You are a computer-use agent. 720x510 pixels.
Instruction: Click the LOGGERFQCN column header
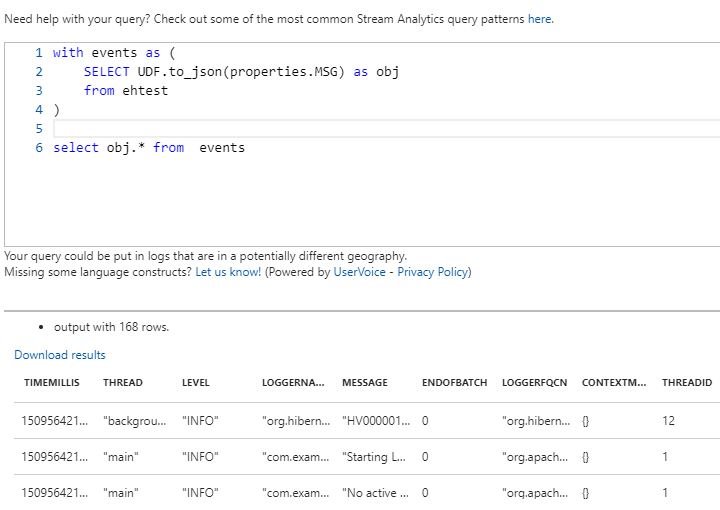click(534, 382)
